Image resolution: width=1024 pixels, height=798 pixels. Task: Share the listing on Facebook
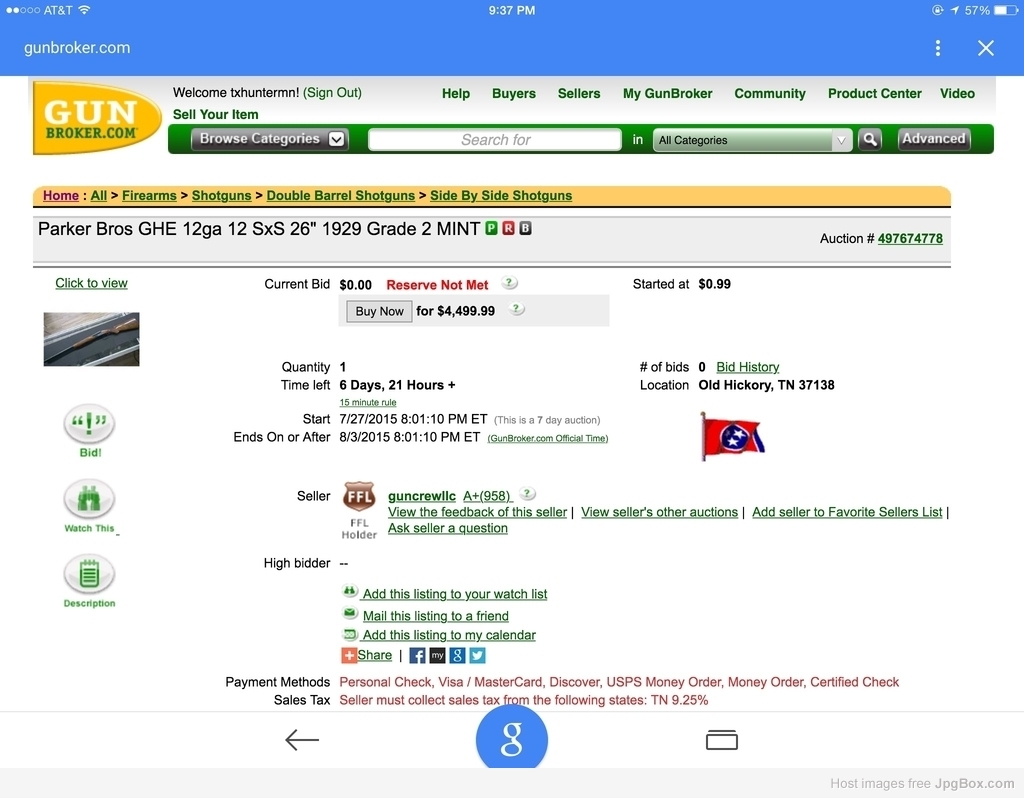417,655
